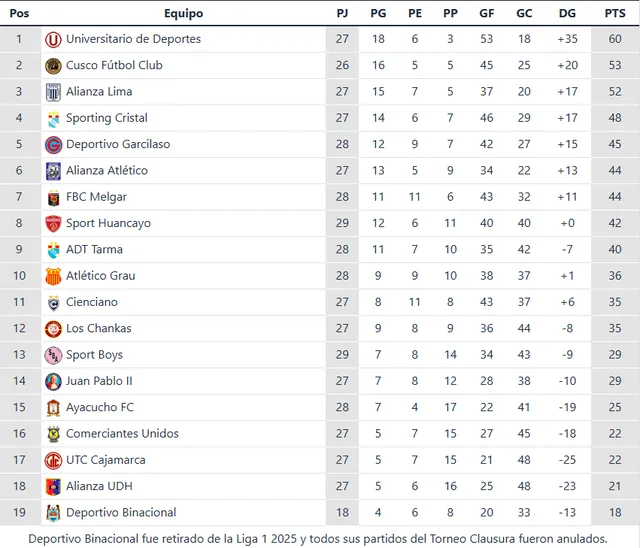640x548 pixels.
Task: Select the FBC Melgar crest icon
Action: 53,197
